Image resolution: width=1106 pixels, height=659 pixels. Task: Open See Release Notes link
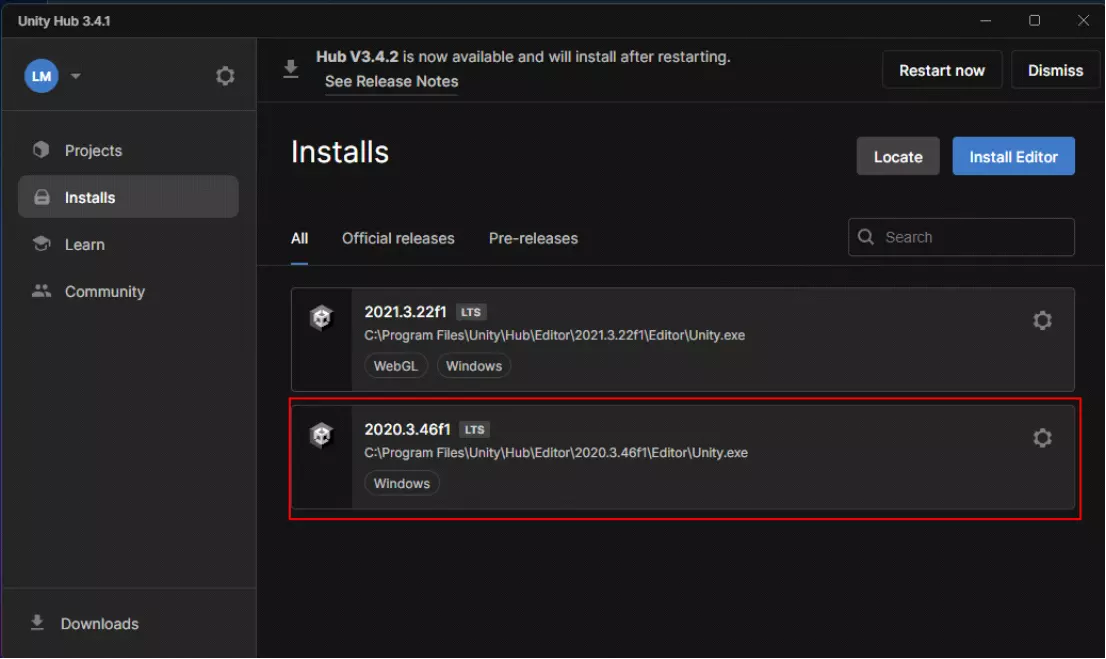391,81
